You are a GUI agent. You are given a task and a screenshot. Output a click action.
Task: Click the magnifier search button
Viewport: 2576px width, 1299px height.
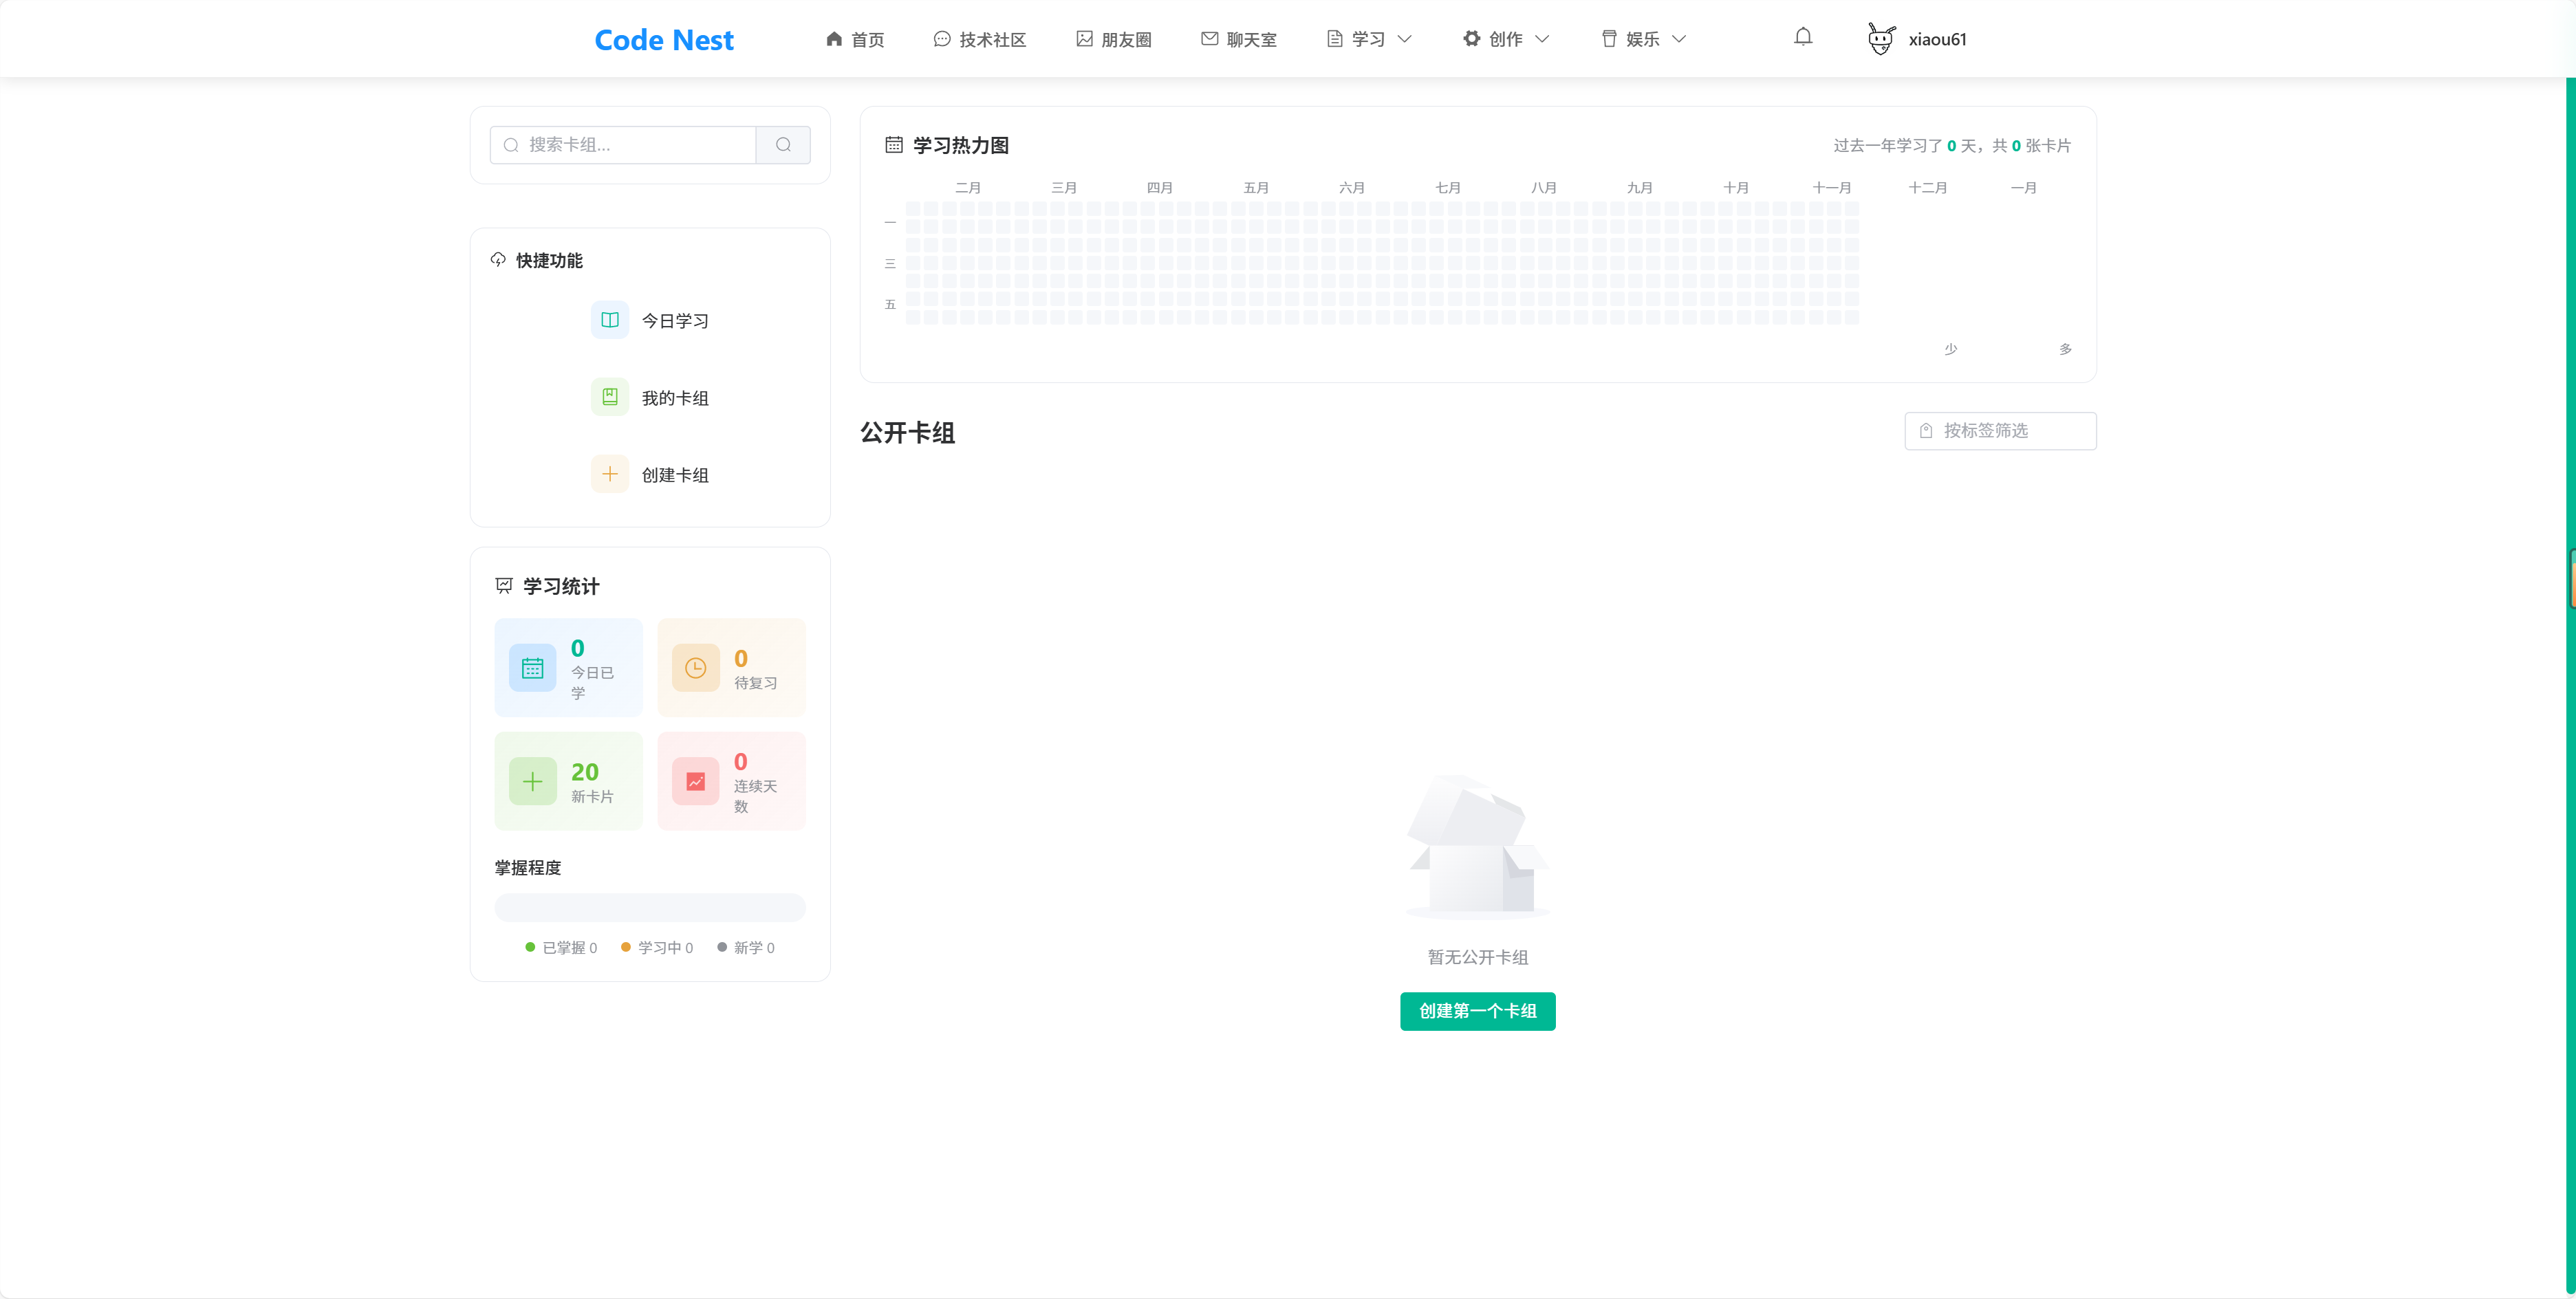(x=783, y=145)
